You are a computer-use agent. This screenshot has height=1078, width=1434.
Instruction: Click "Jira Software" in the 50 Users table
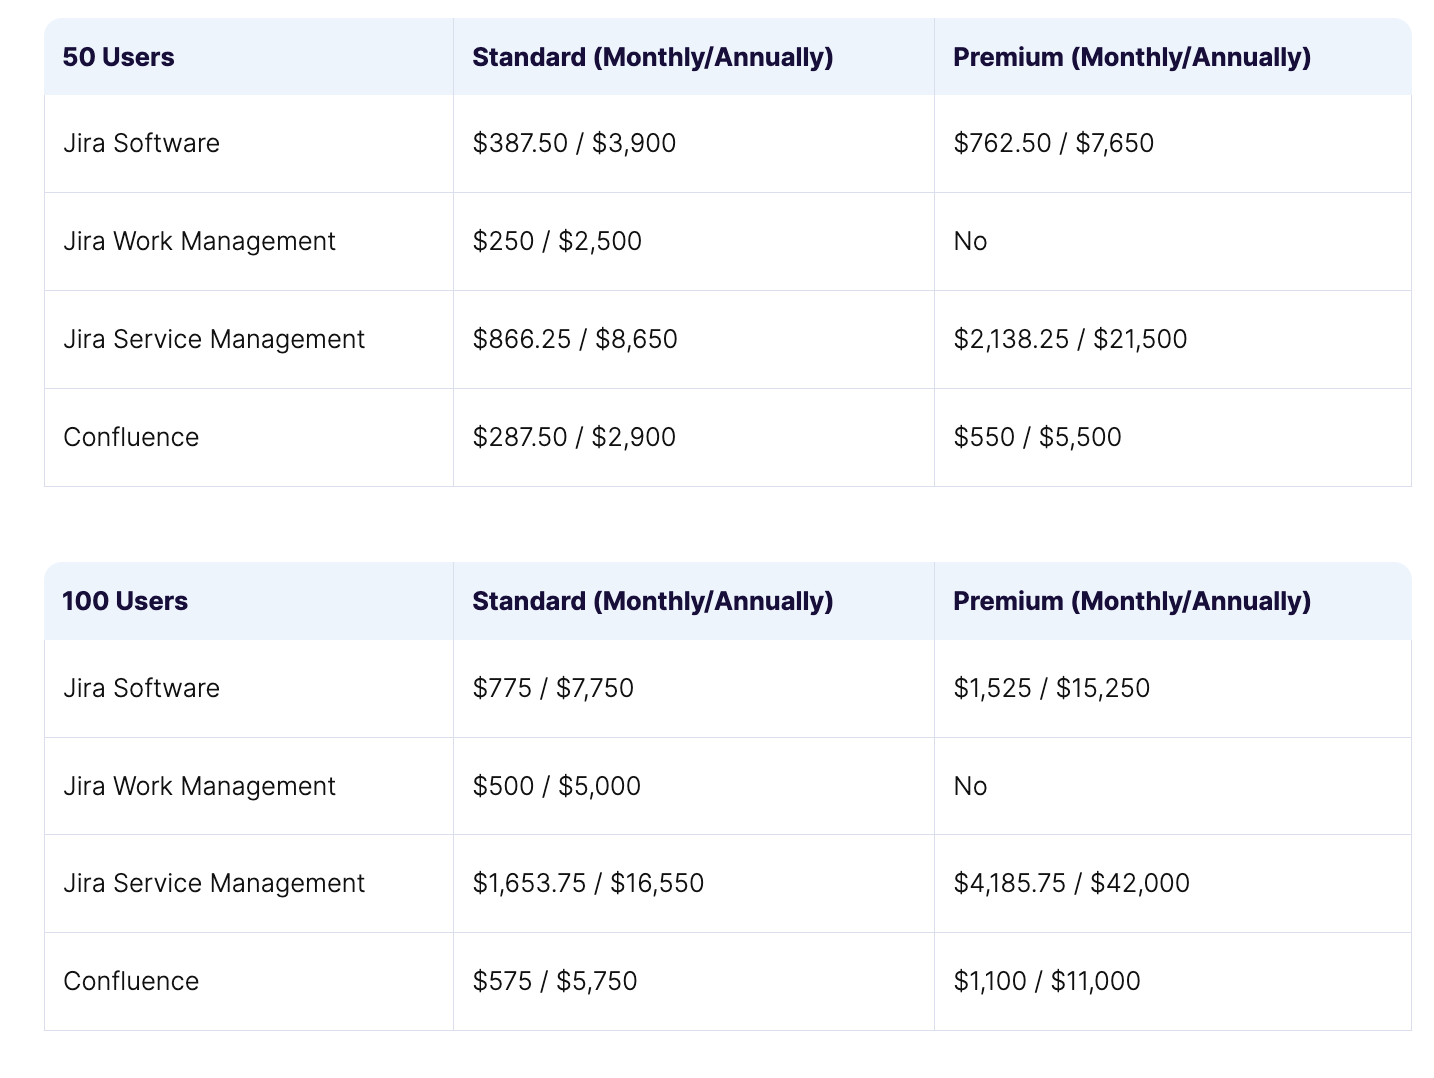[141, 143]
